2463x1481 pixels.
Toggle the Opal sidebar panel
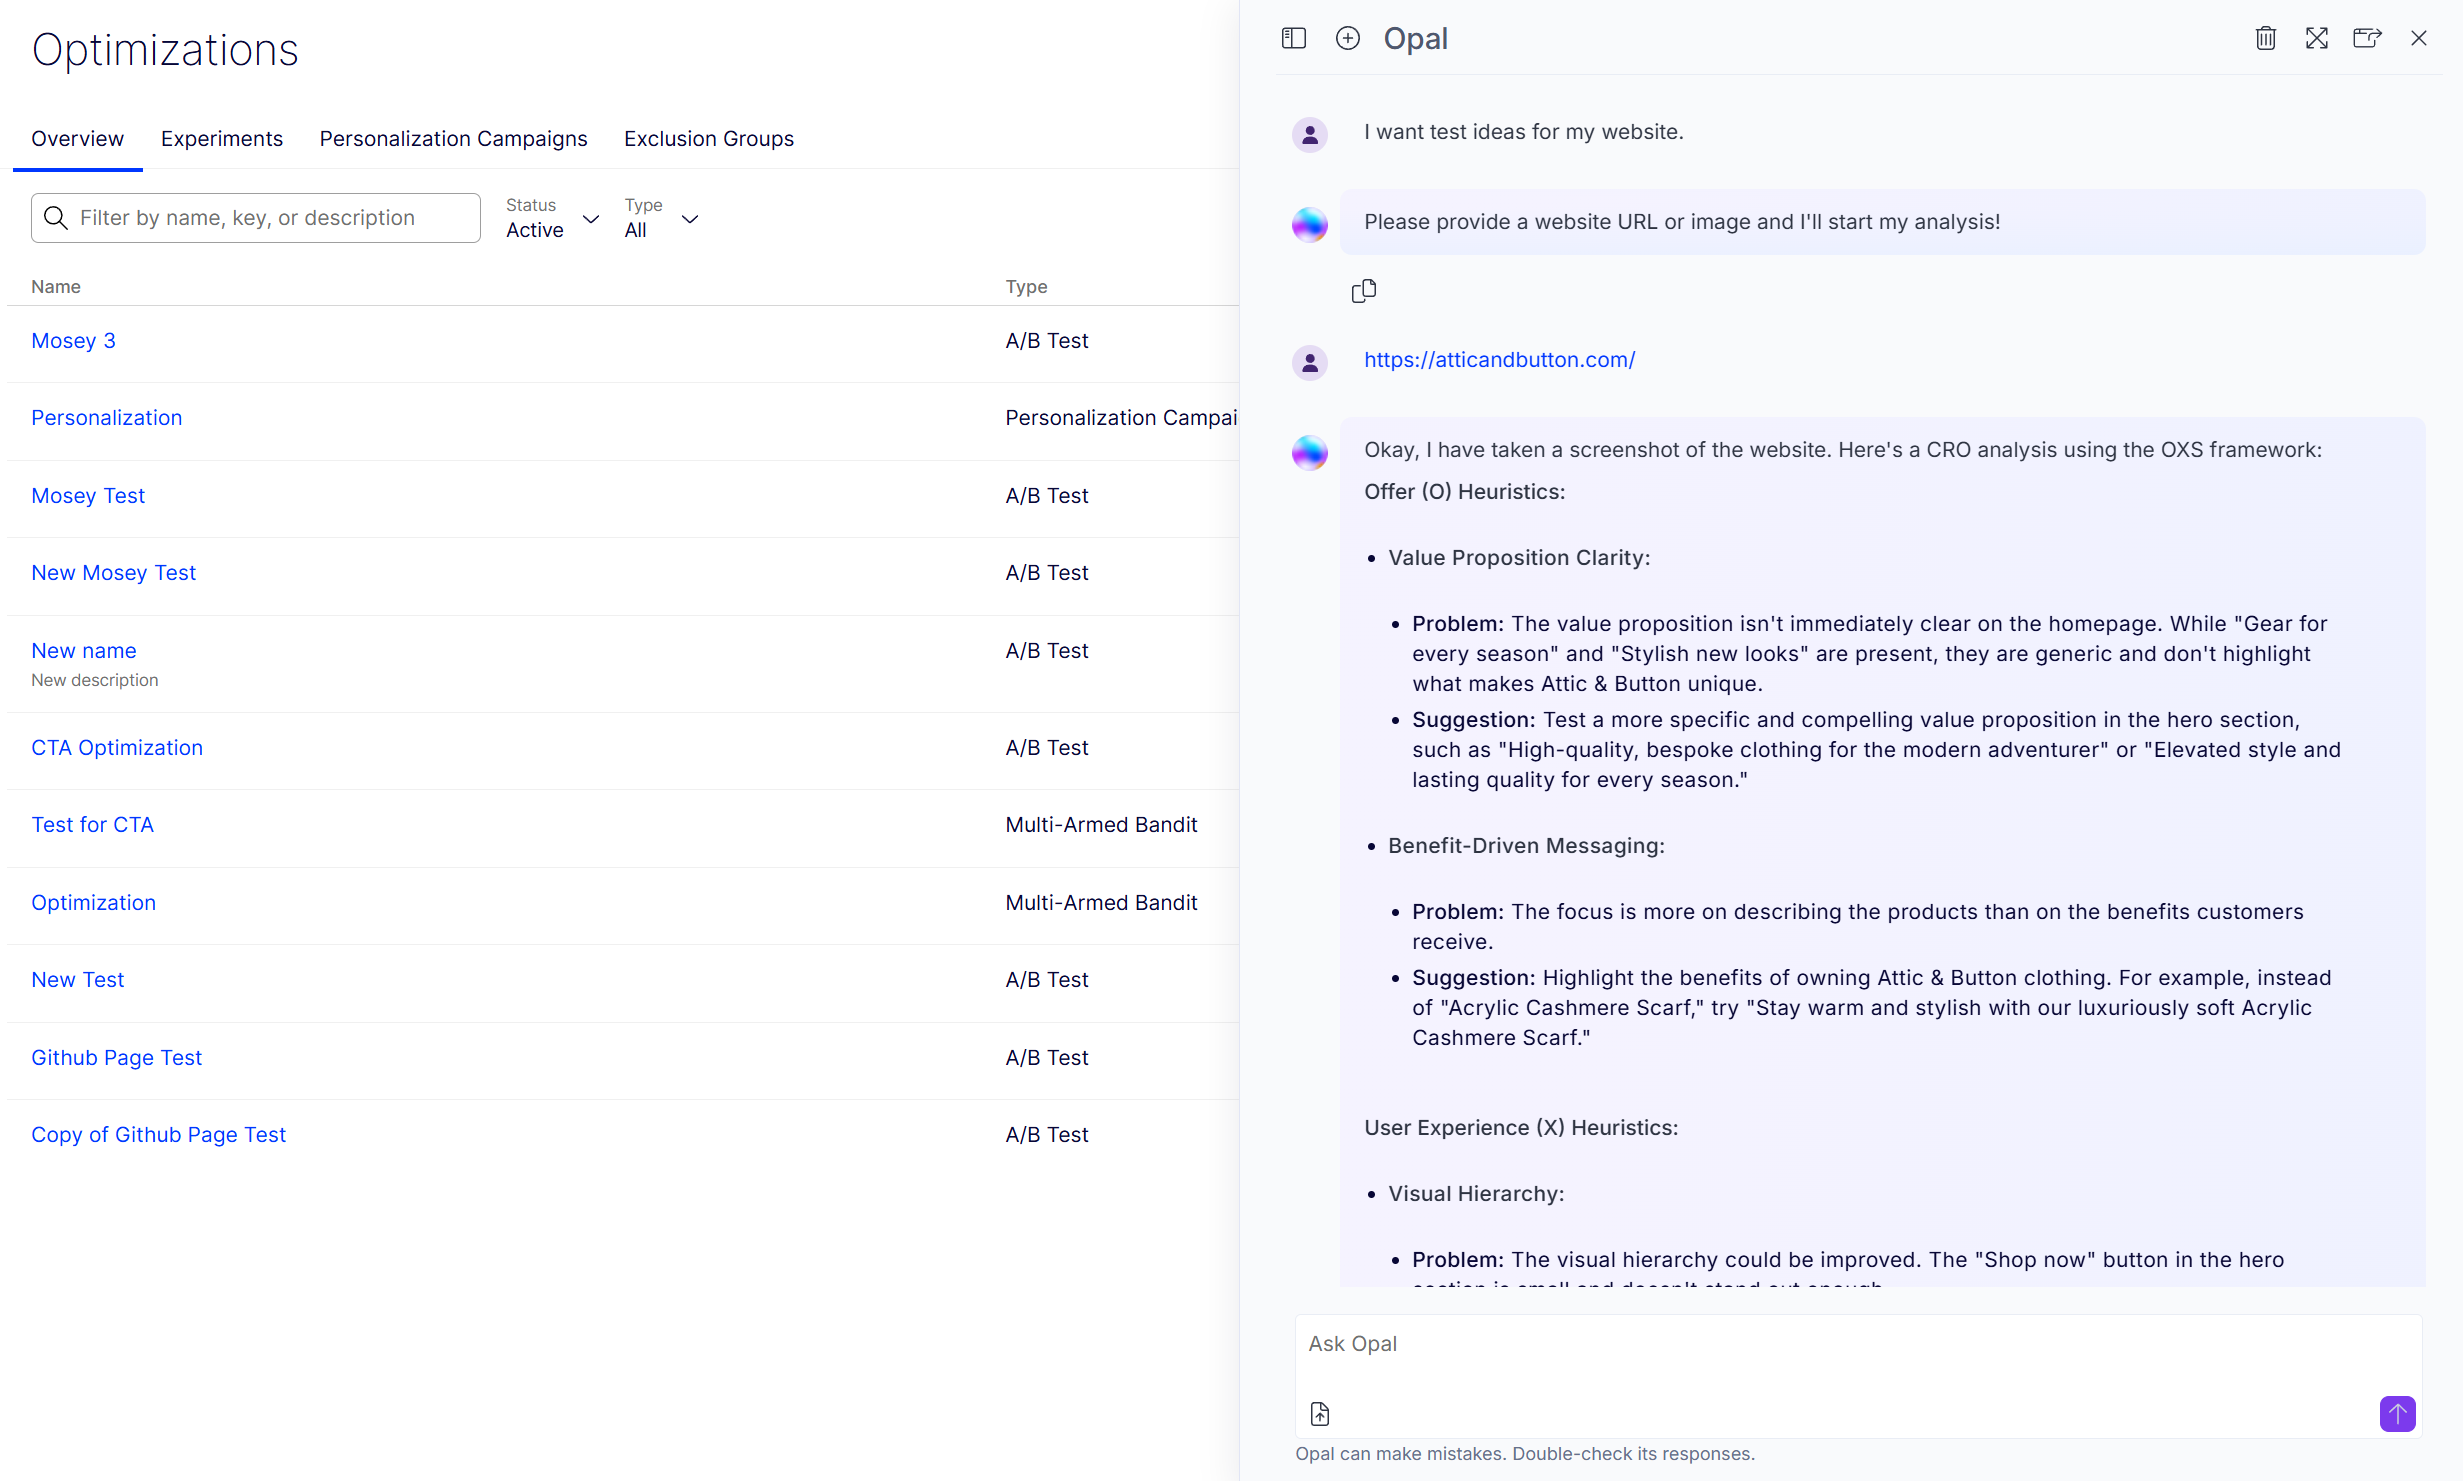(x=1293, y=38)
